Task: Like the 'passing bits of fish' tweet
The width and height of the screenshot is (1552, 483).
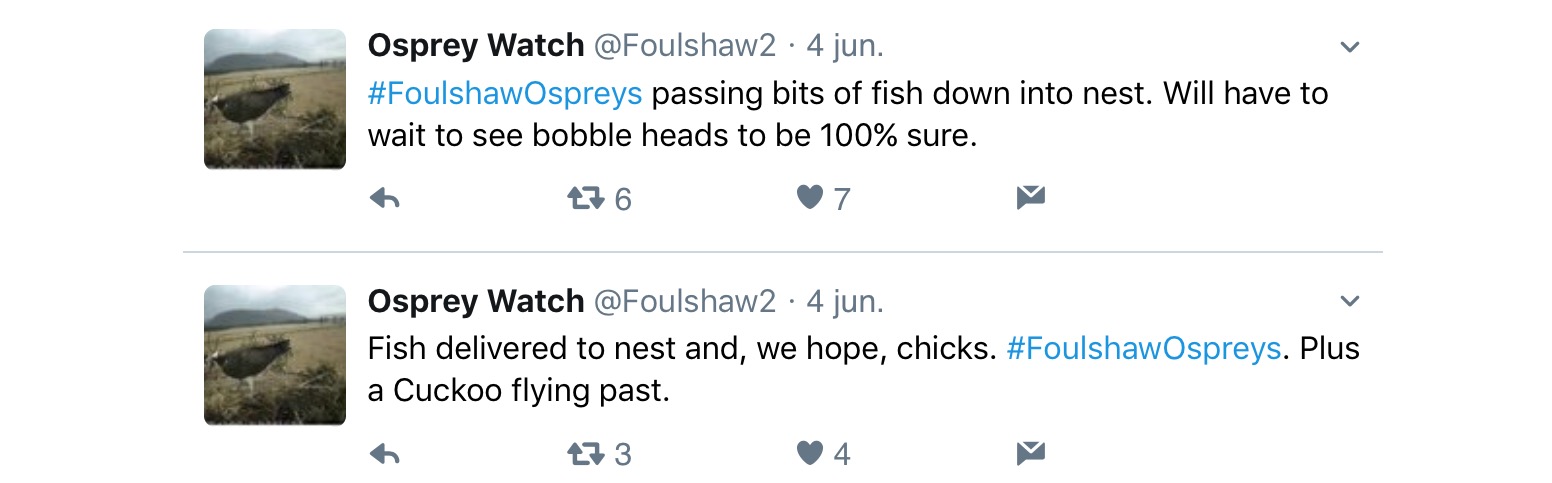Action: tap(809, 199)
